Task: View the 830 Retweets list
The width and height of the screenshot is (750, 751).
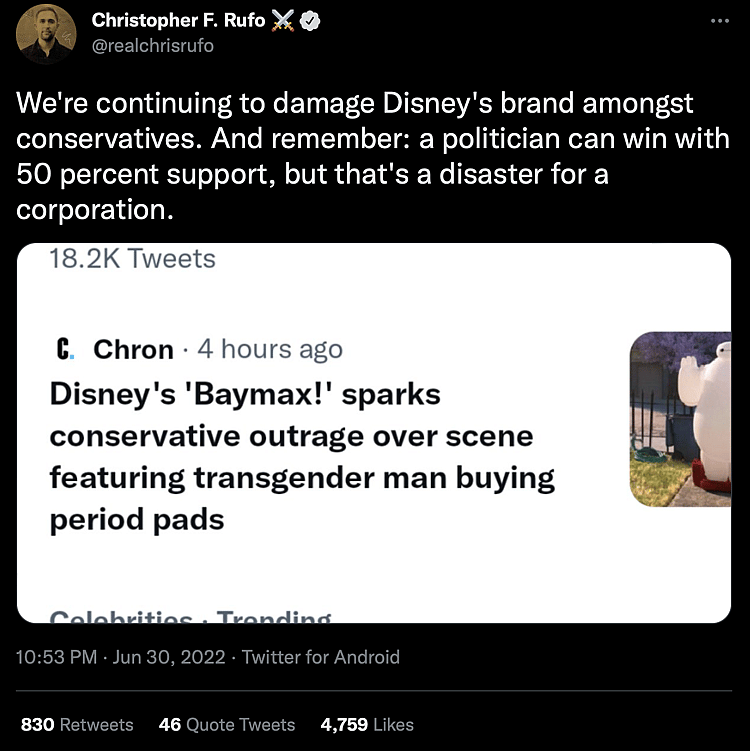Action: [77, 724]
